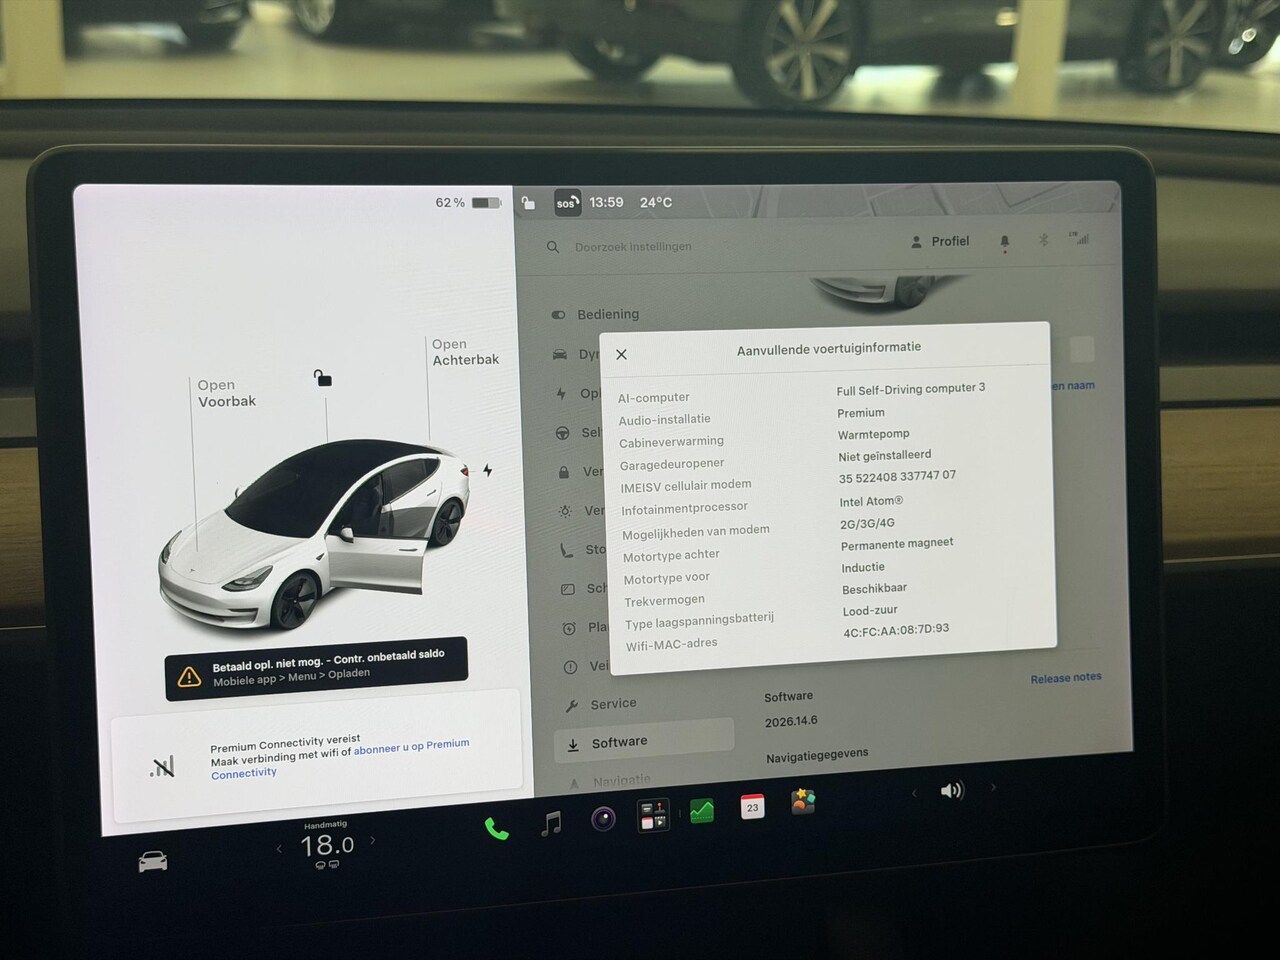Raise volume with right chevron
Screen dimensions: 1280x960
pyautogui.click(x=993, y=788)
